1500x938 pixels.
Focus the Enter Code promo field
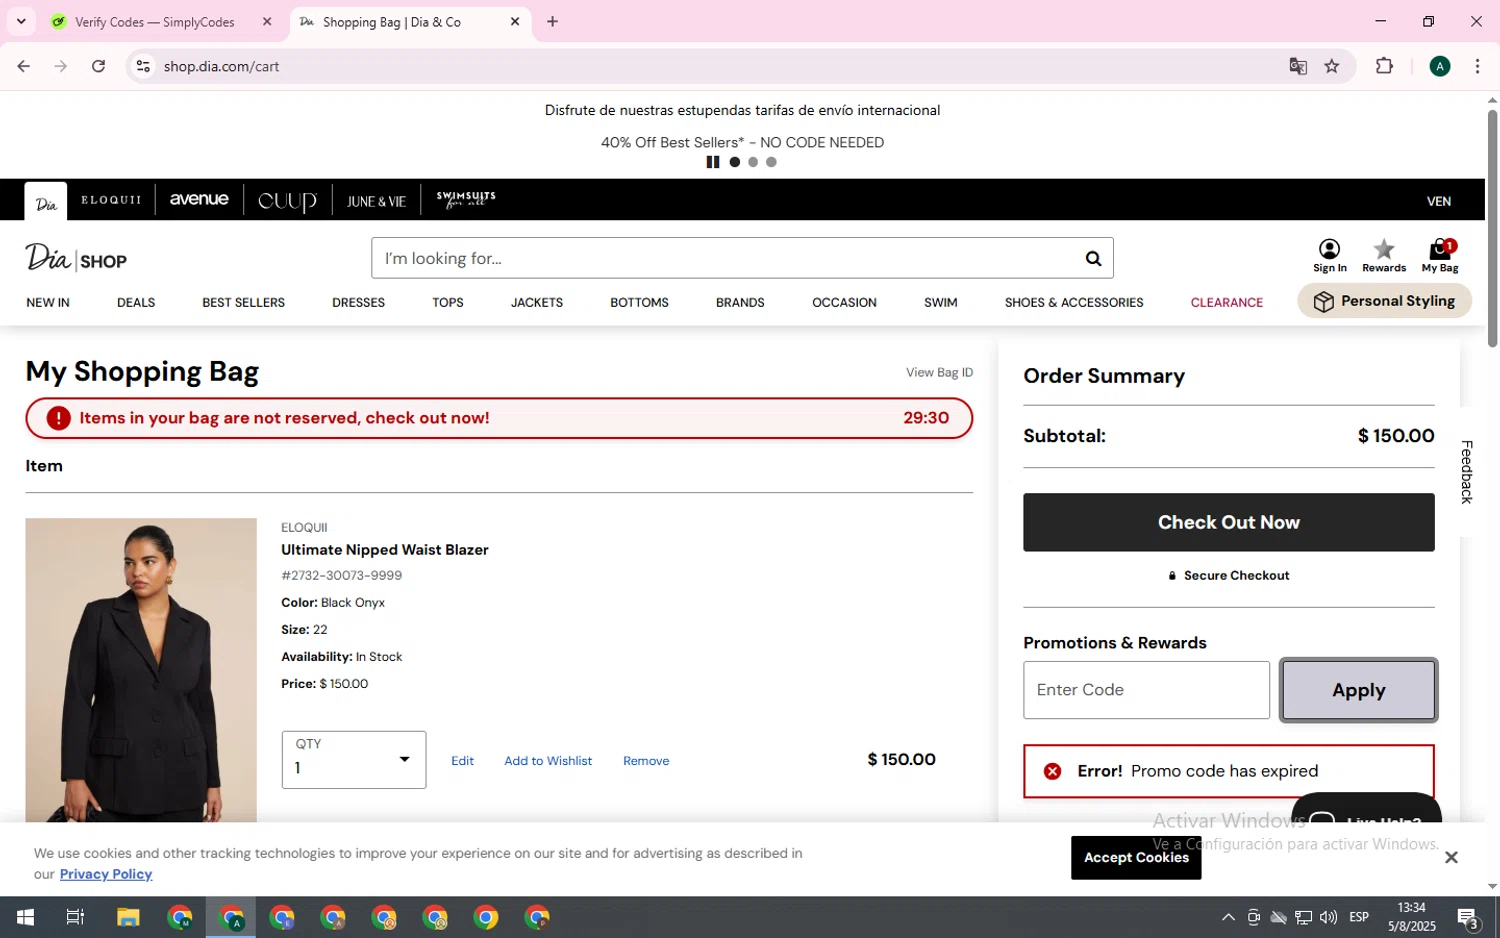point(1146,690)
